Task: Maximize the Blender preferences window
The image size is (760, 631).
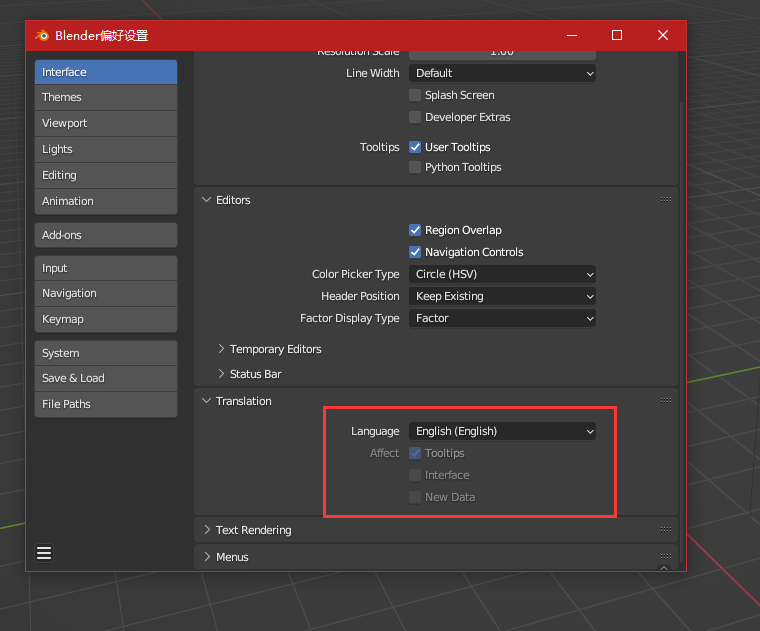Action: pos(617,35)
